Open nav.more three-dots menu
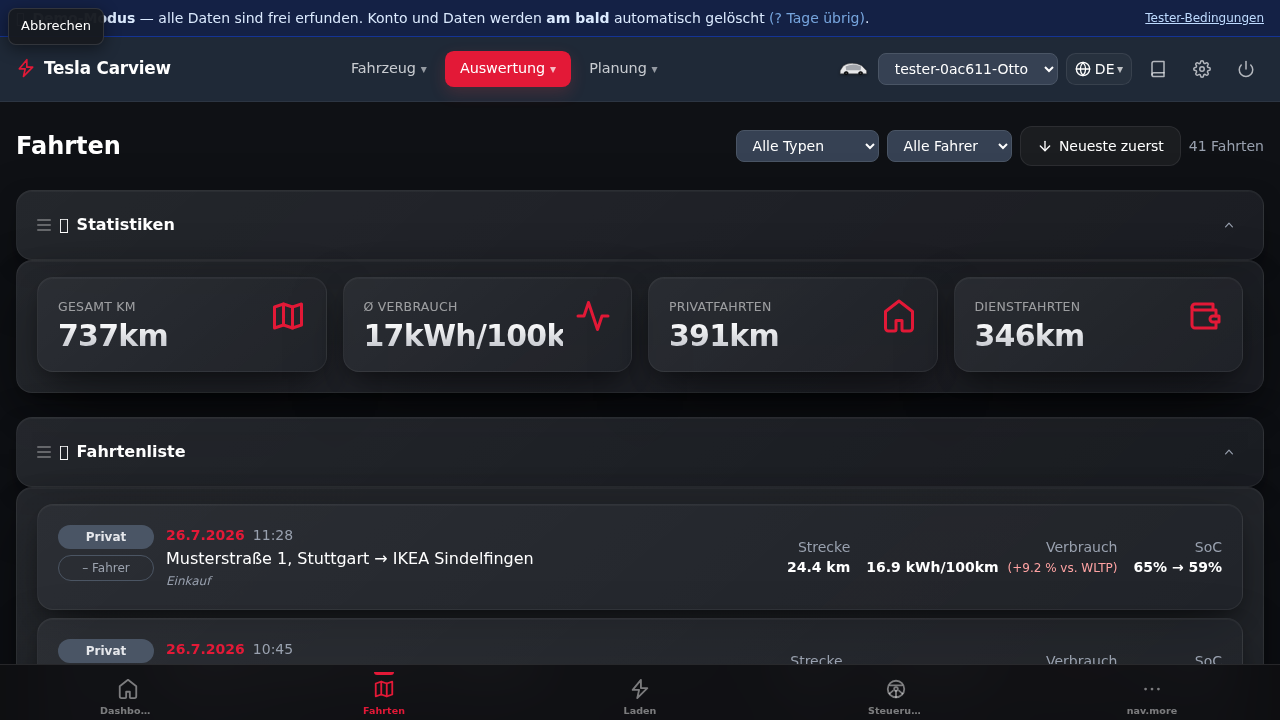The width and height of the screenshot is (1280, 720). 1152,696
